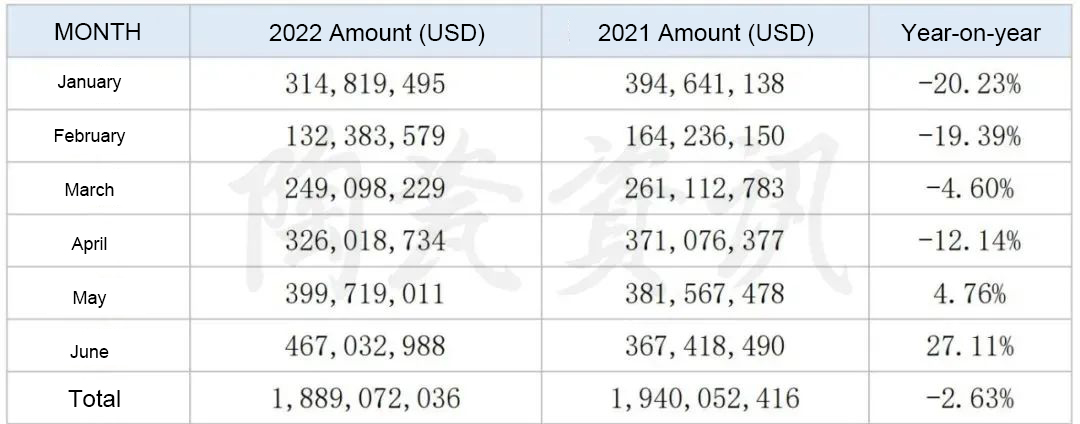Select the January row label
Viewport: 1080px width, 424px height.
tap(89, 82)
